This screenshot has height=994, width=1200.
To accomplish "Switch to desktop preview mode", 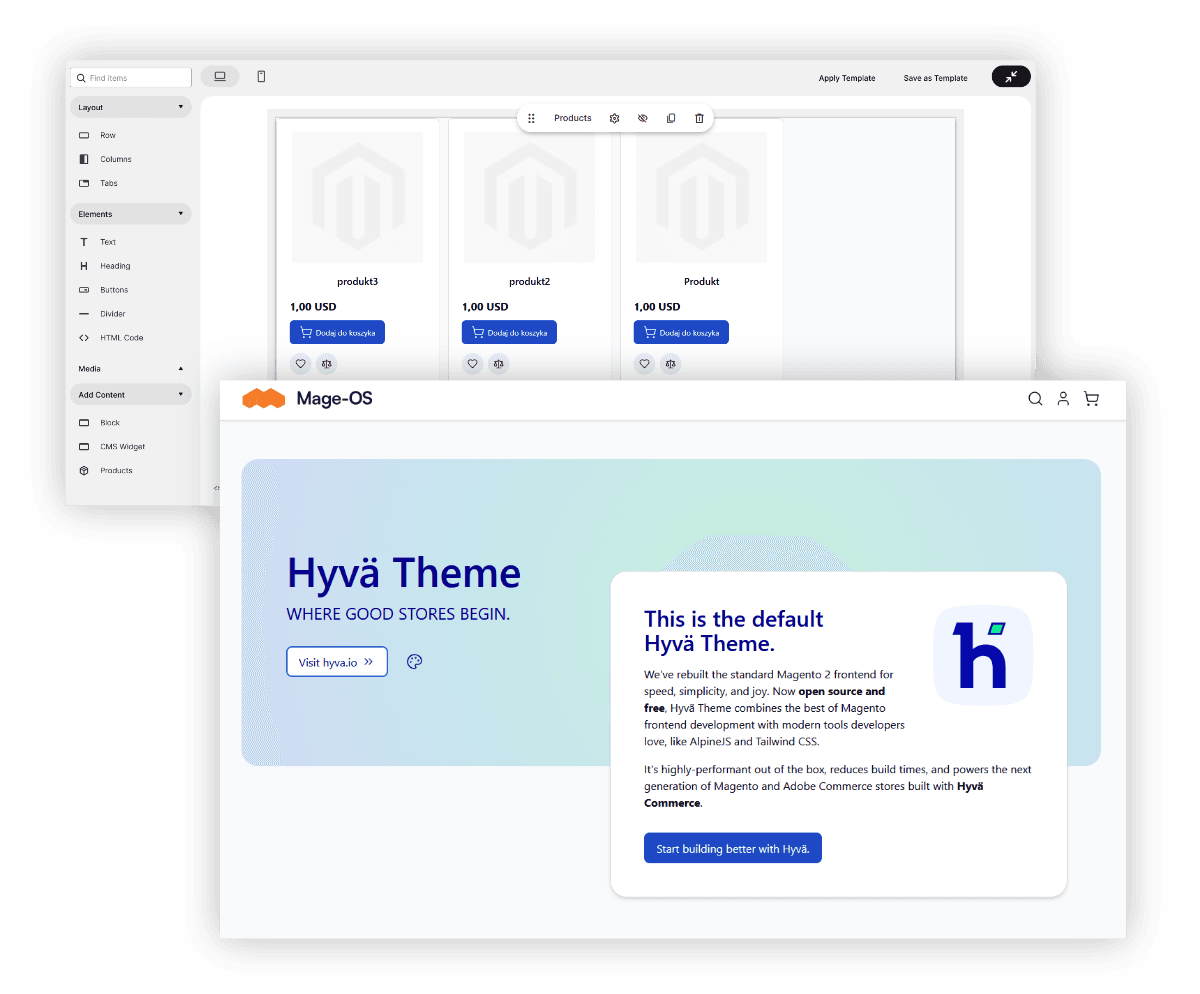I will tap(220, 77).
